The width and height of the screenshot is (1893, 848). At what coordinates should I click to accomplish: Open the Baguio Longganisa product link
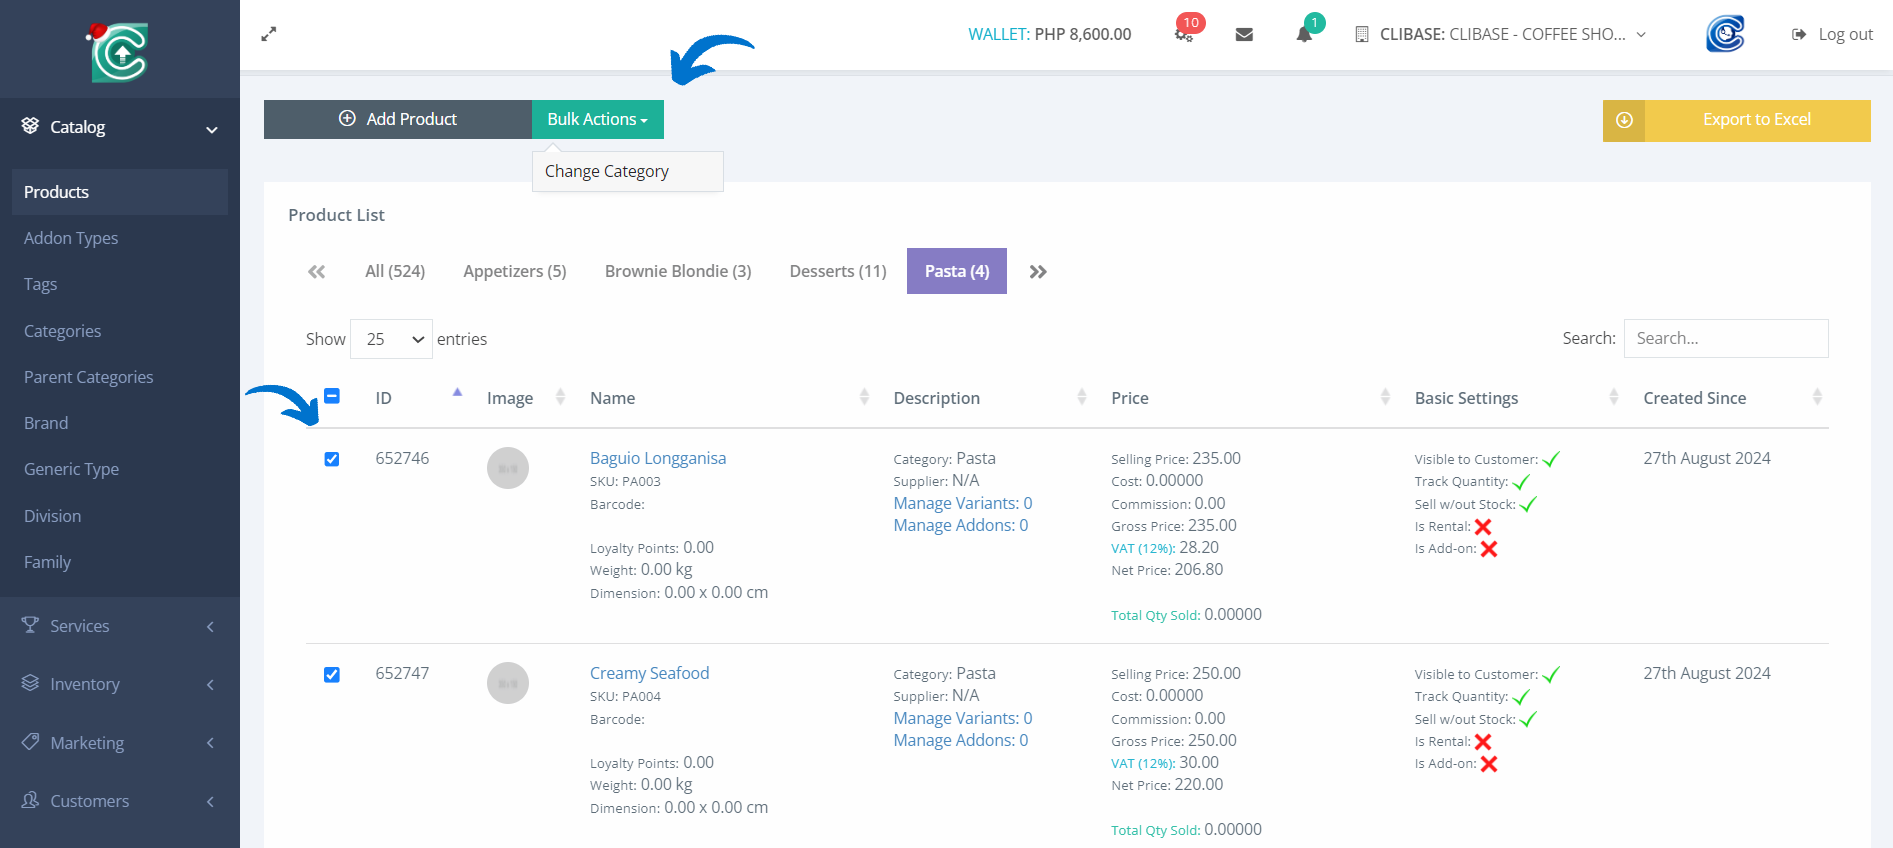pyautogui.click(x=658, y=458)
